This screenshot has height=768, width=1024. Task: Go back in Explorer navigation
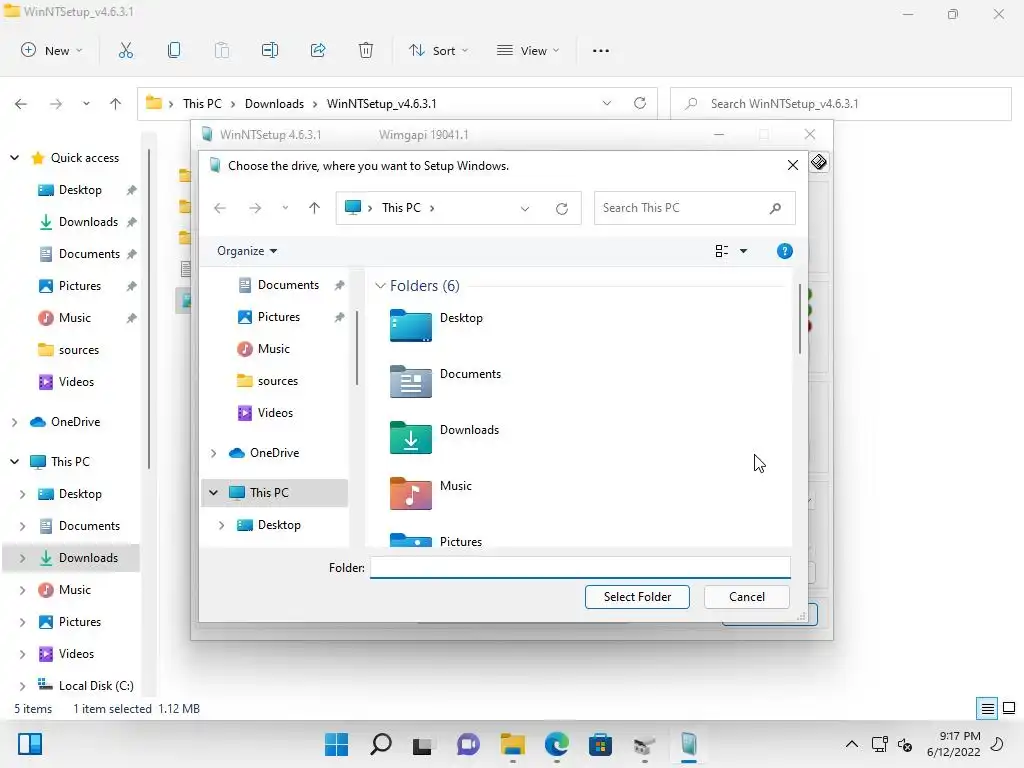tap(21, 103)
